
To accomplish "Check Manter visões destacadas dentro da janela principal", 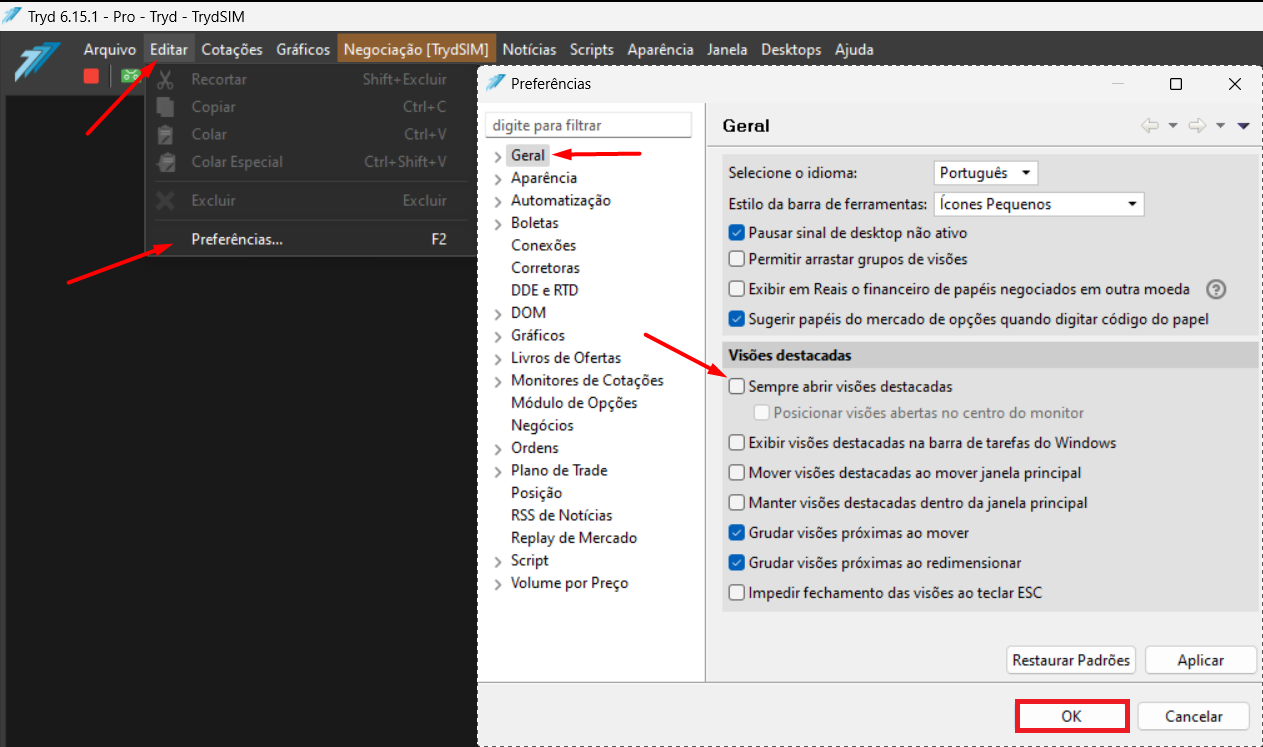I will point(738,502).
